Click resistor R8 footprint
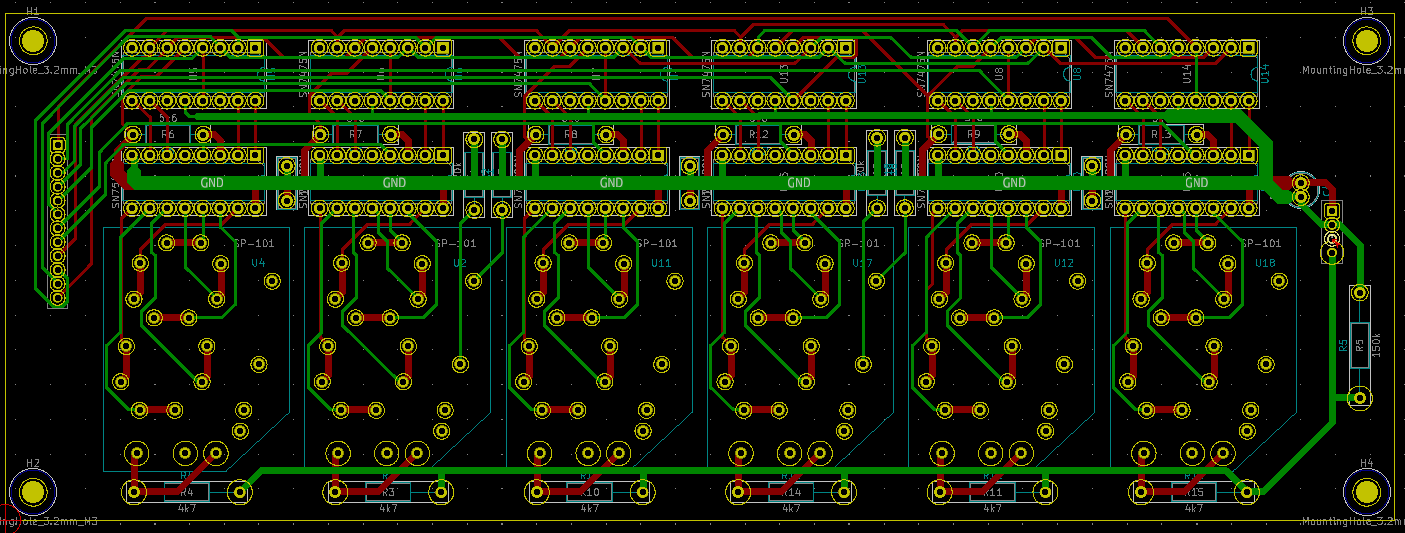Screen dimensions: 1405x533 coord(570,135)
